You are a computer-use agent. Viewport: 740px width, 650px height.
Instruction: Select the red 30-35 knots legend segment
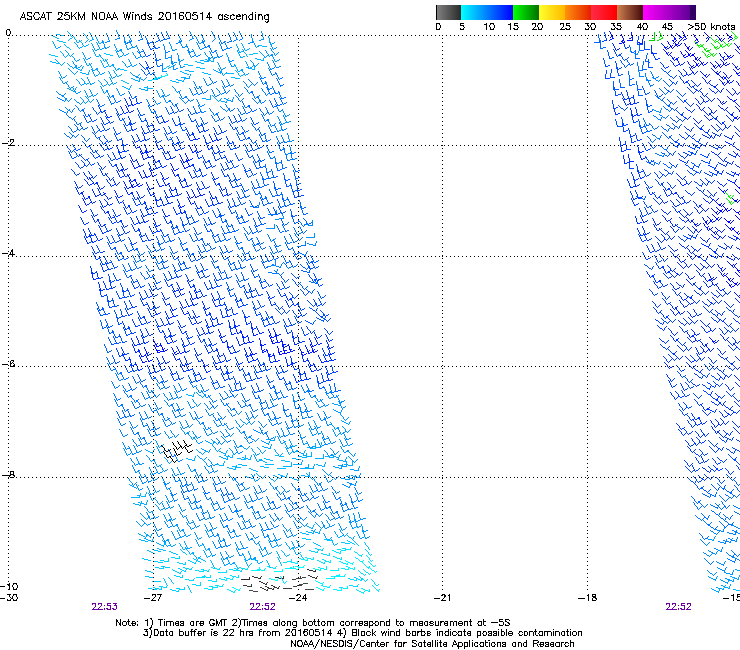604,12
